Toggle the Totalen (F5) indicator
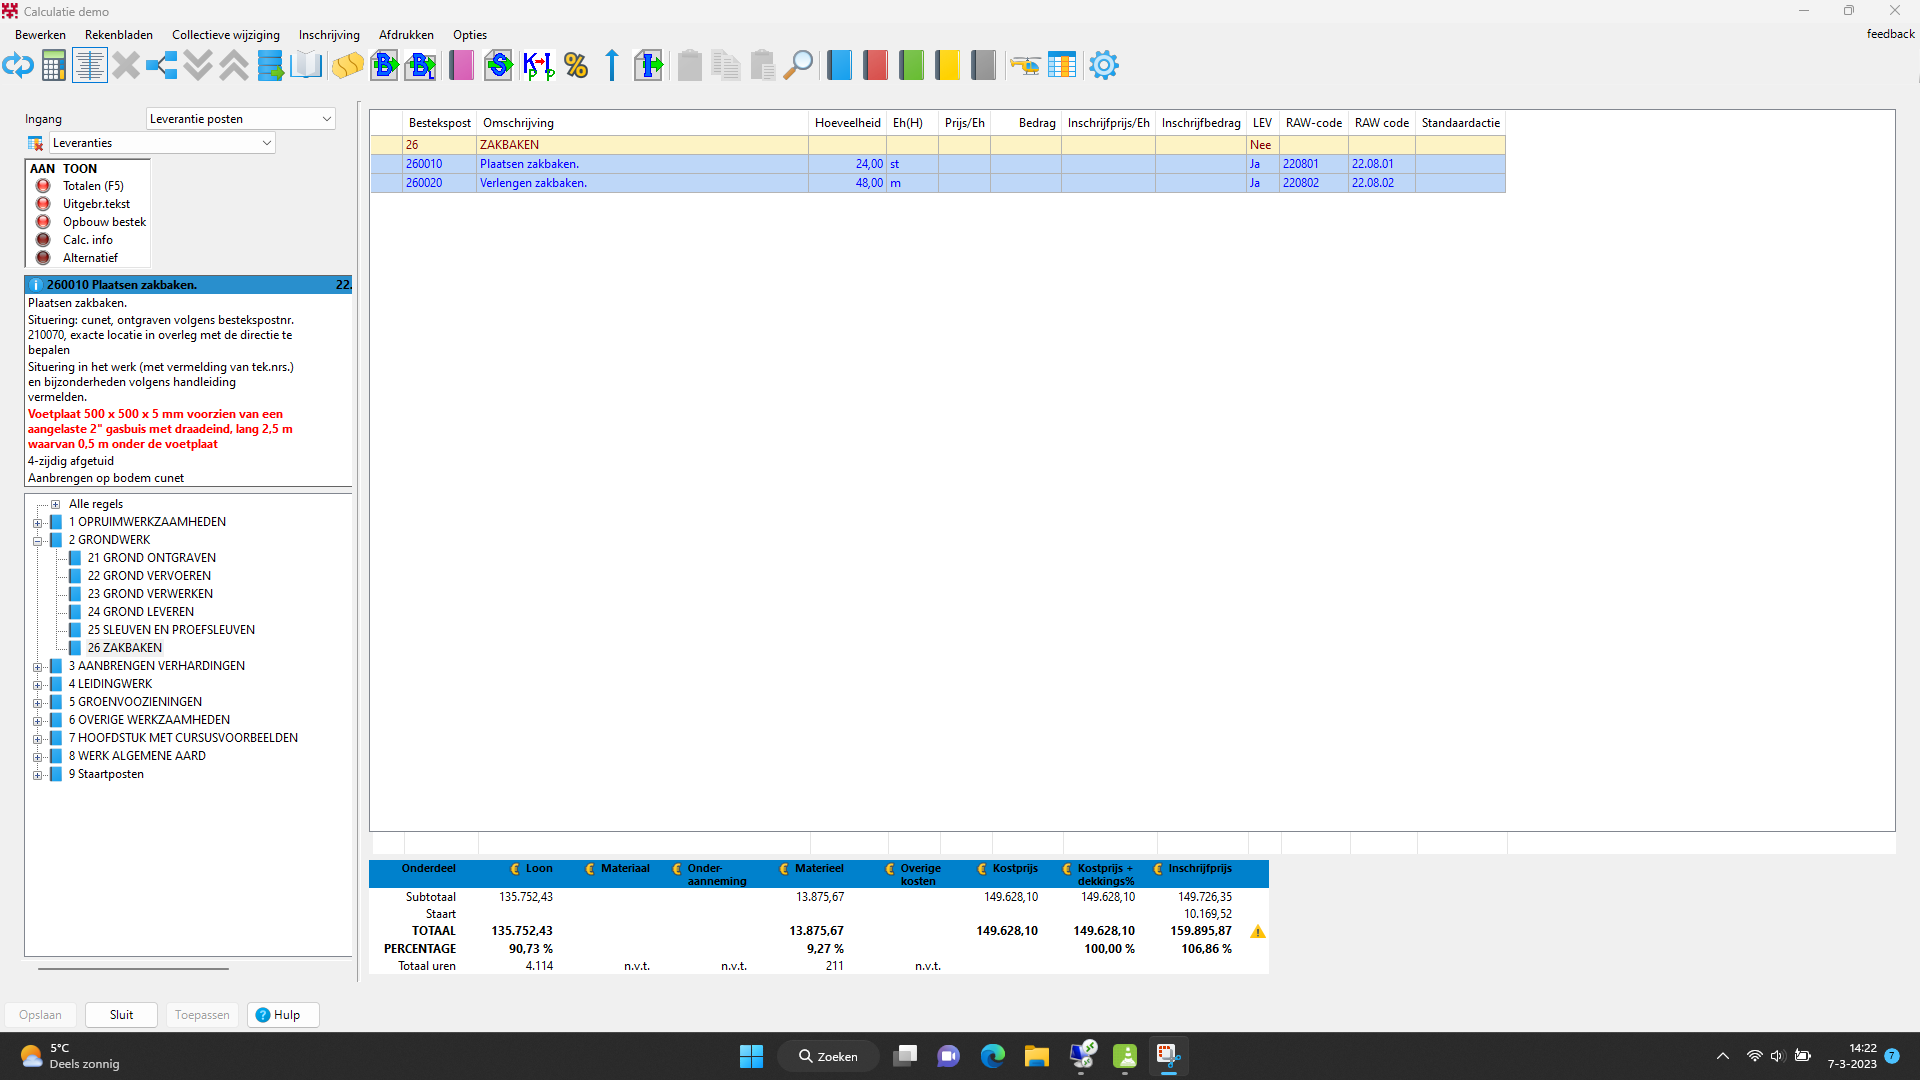 pos(43,186)
